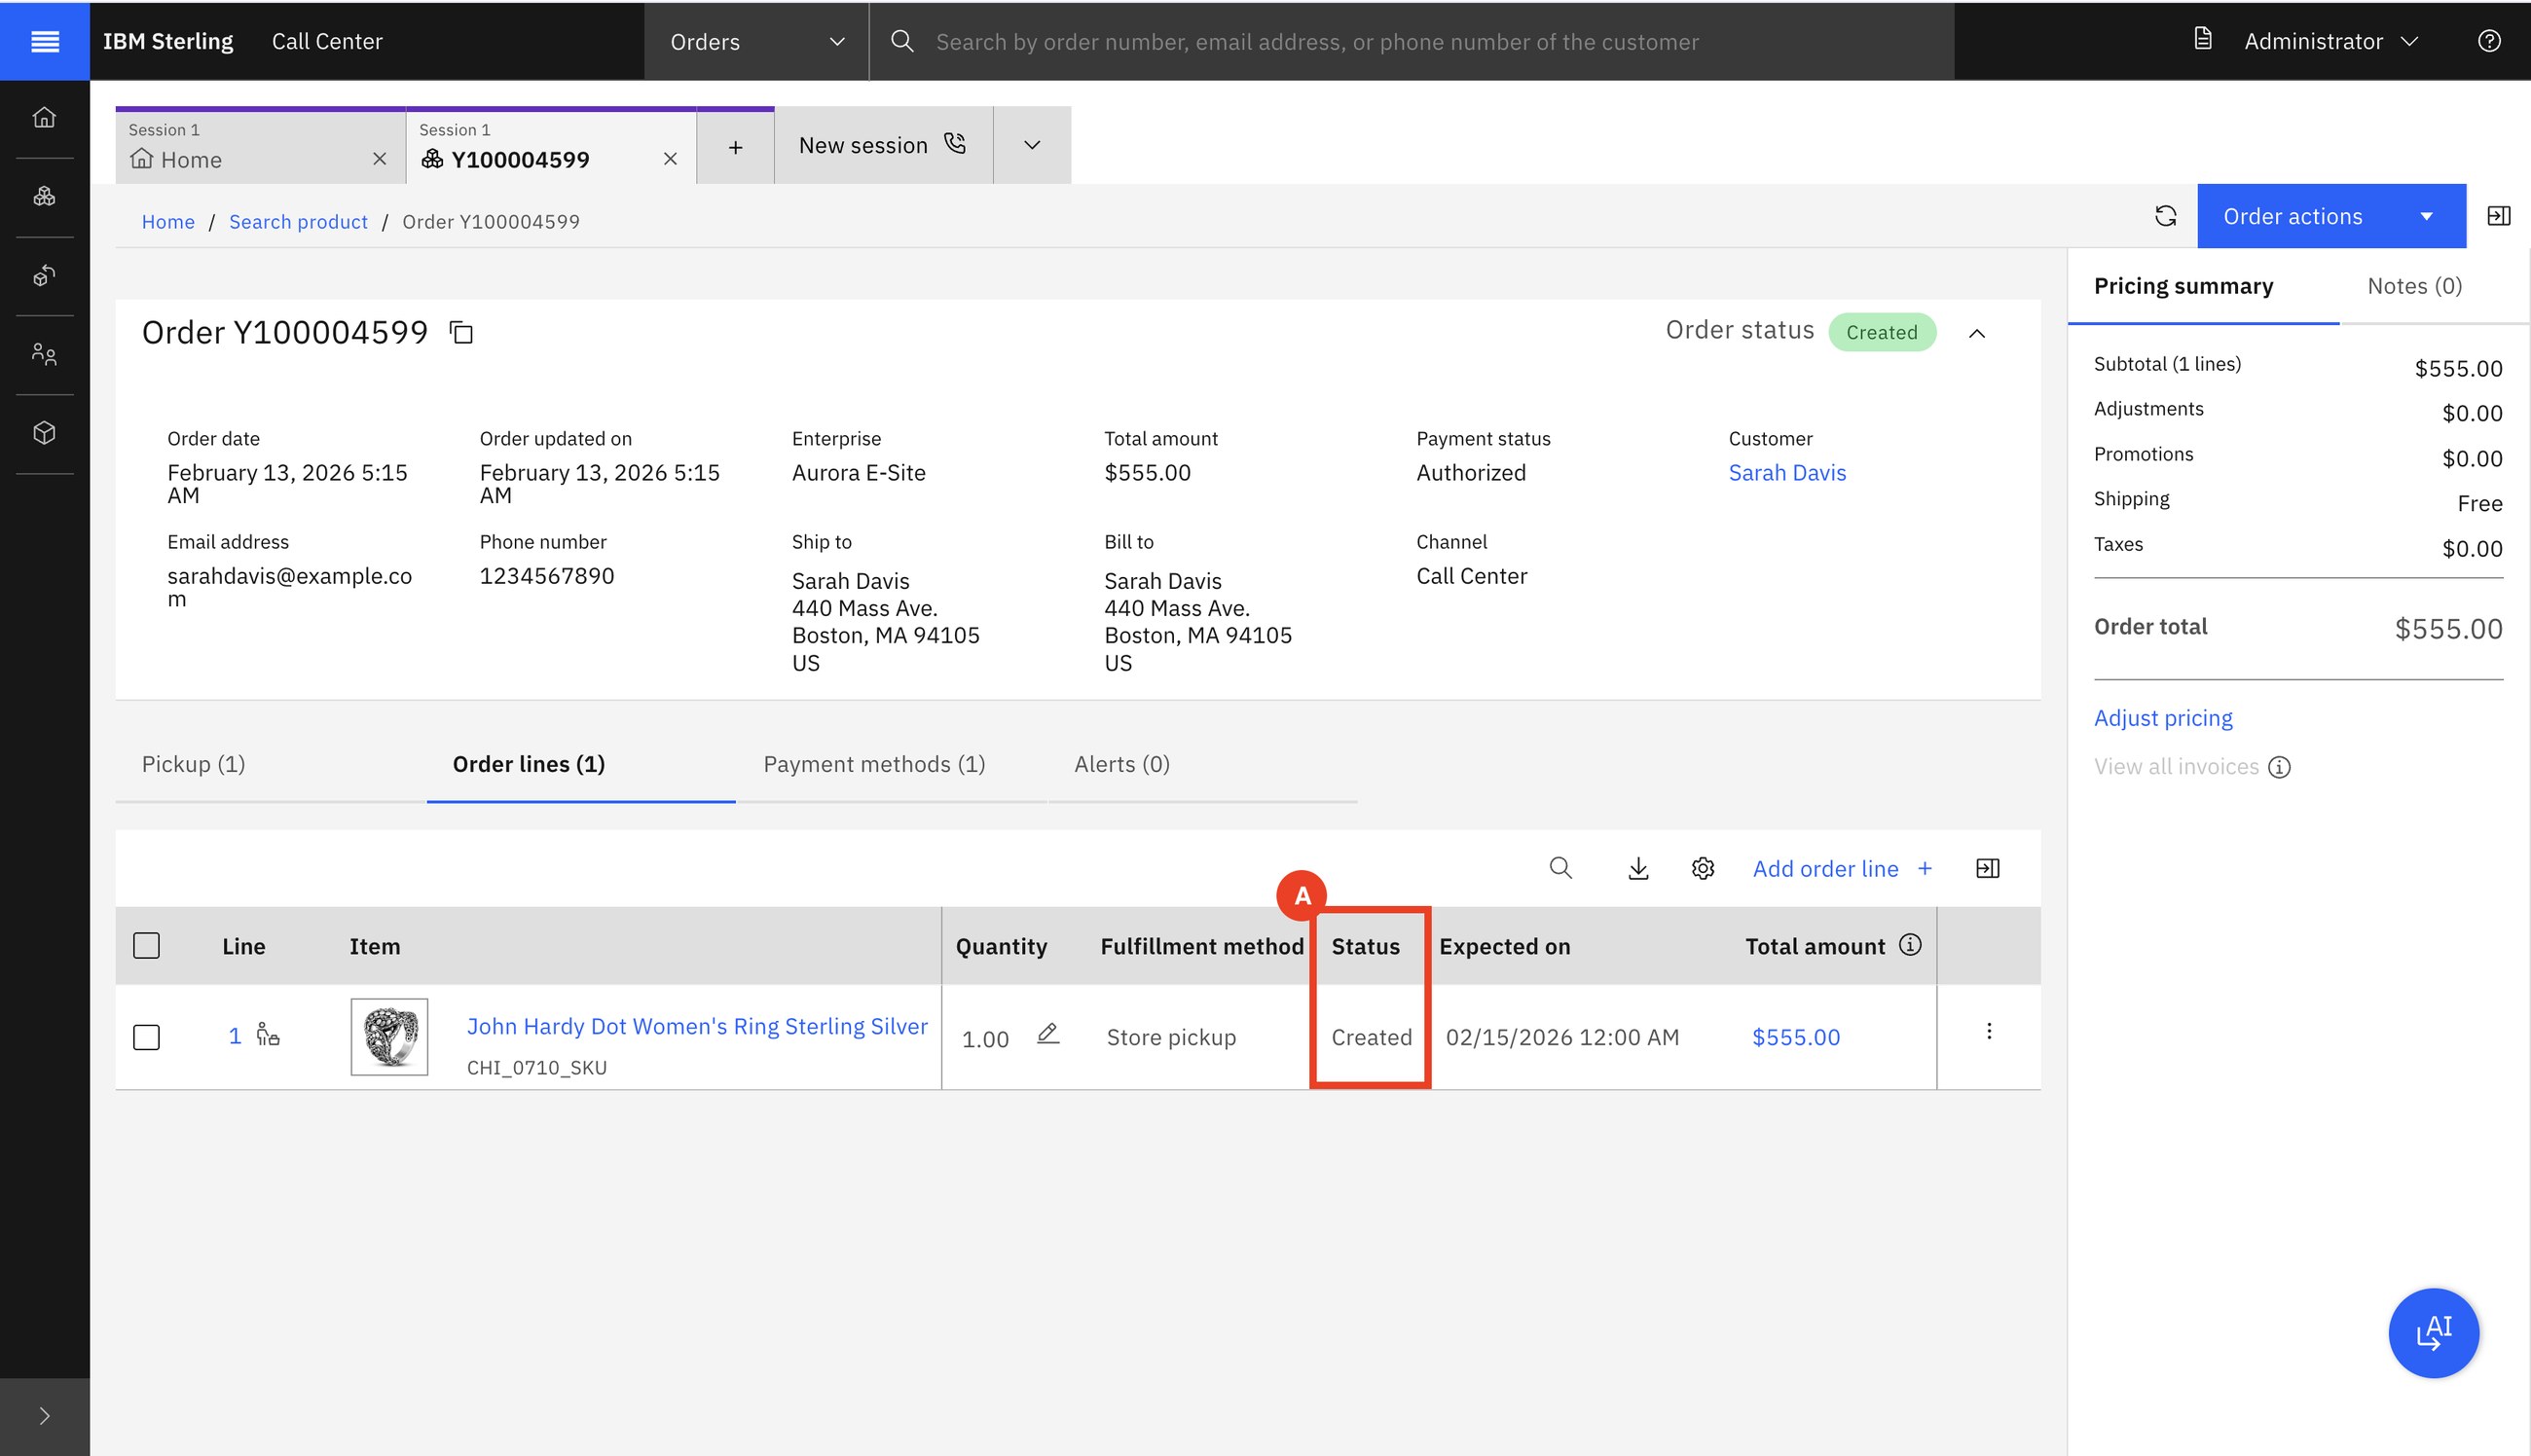Screen dimensions: 2531x1456
Task: Close the Y100004599 session tab
Action: 671,159
